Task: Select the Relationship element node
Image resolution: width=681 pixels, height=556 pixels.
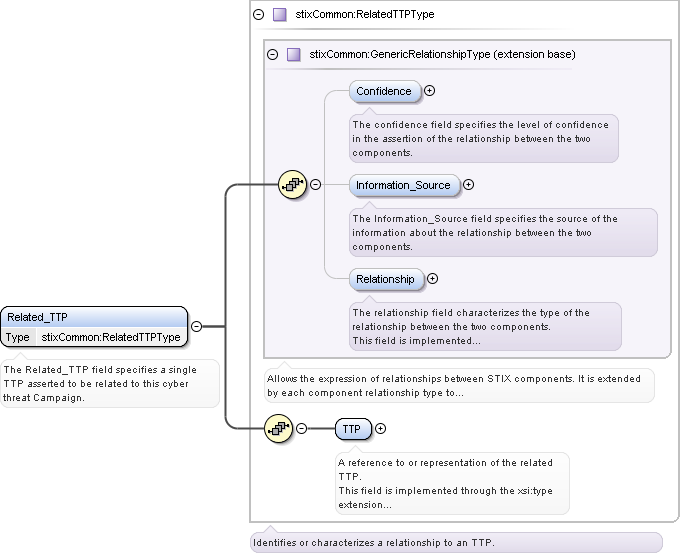Action: coord(385,279)
